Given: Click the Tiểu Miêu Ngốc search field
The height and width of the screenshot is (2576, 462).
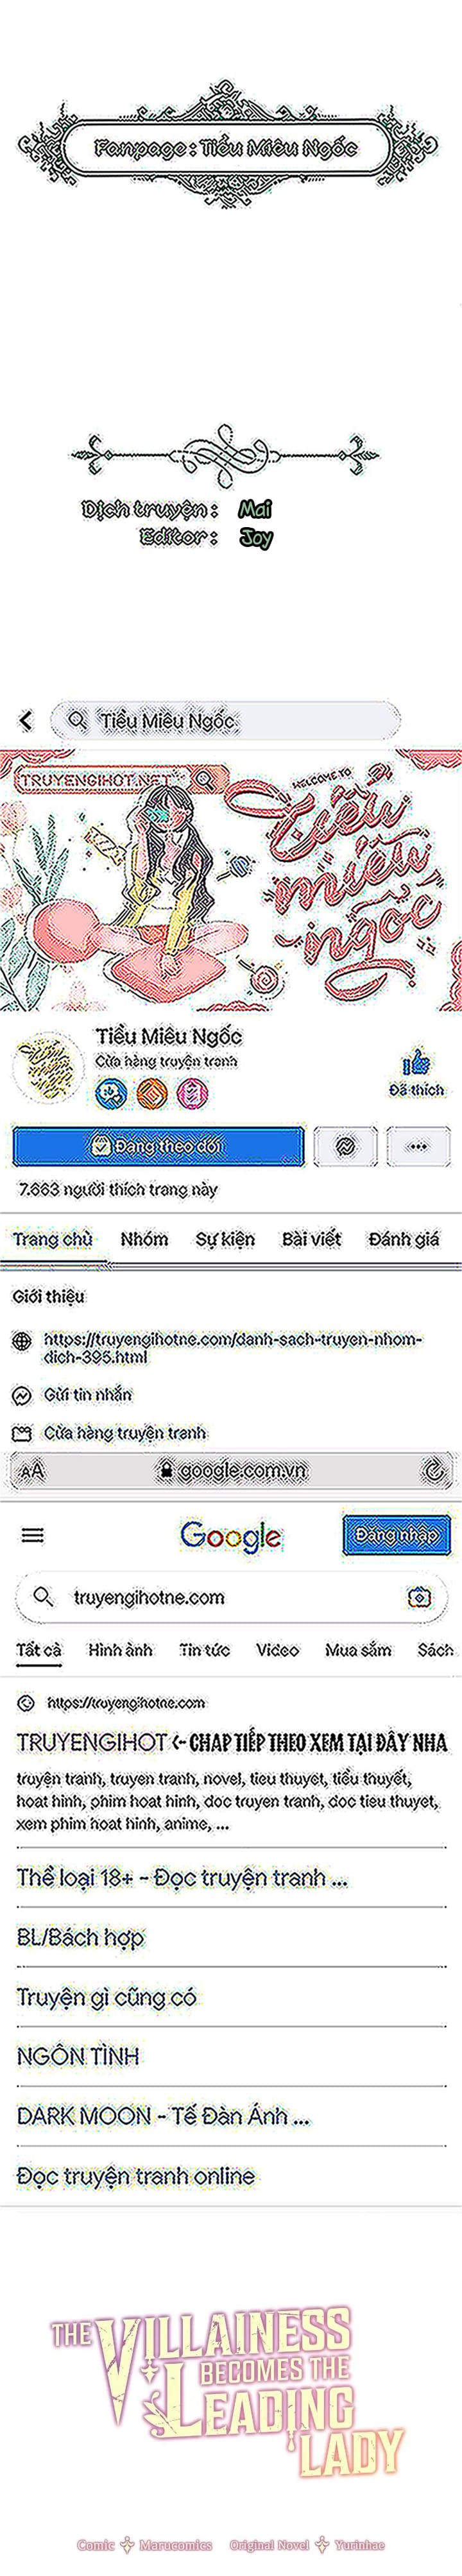Looking at the screenshot, I should click(x=225, y=720).
